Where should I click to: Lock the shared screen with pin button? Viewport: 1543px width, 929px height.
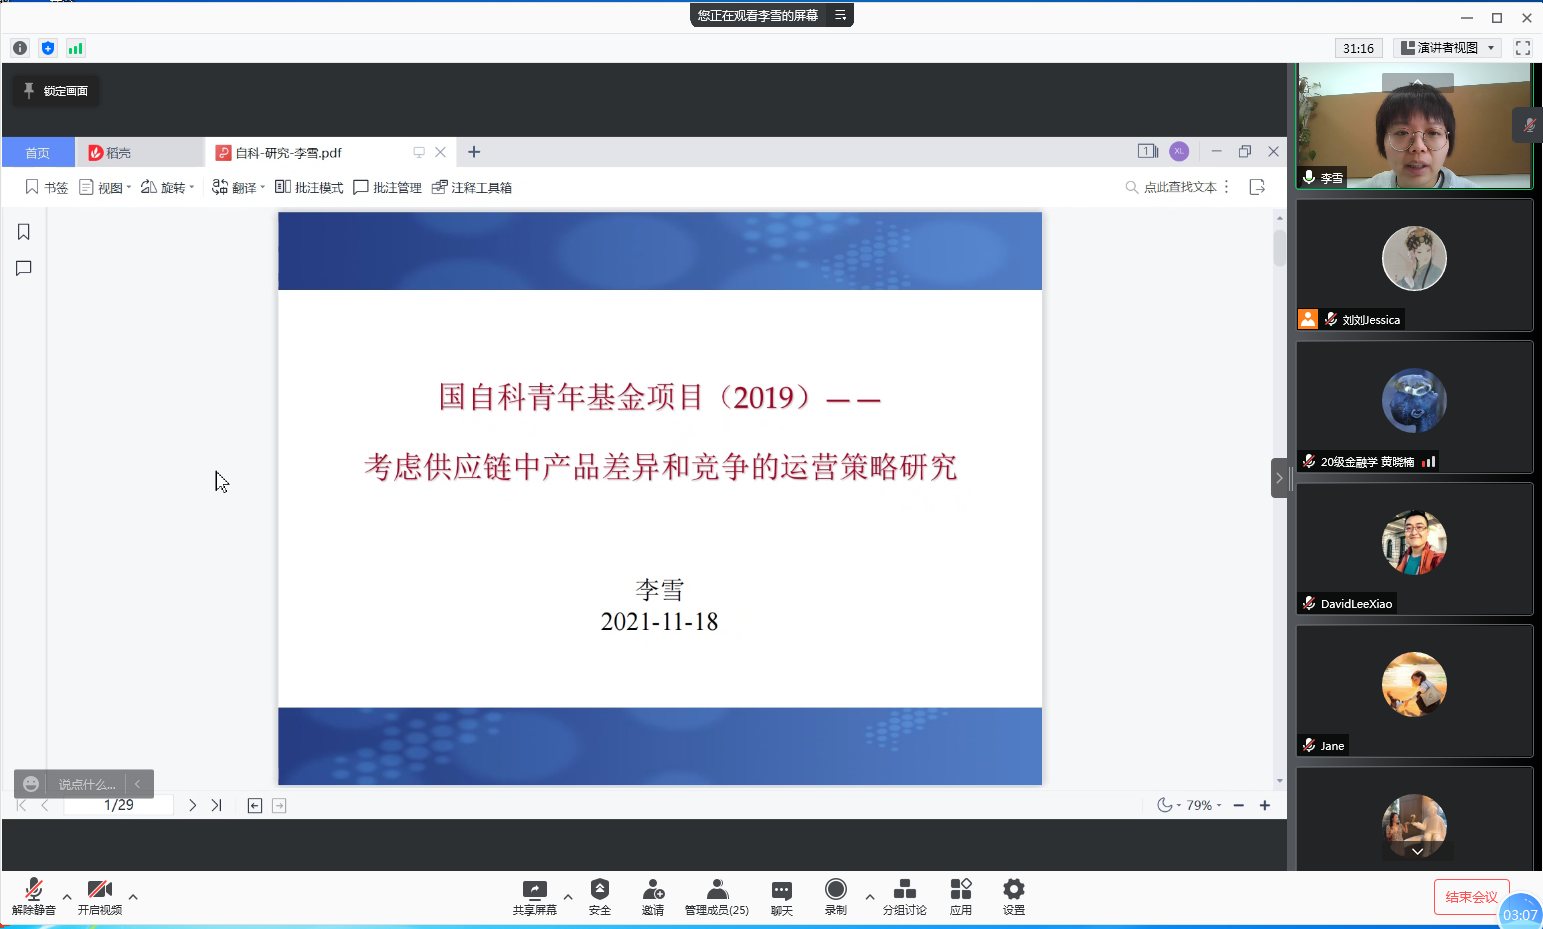(56, 91)
